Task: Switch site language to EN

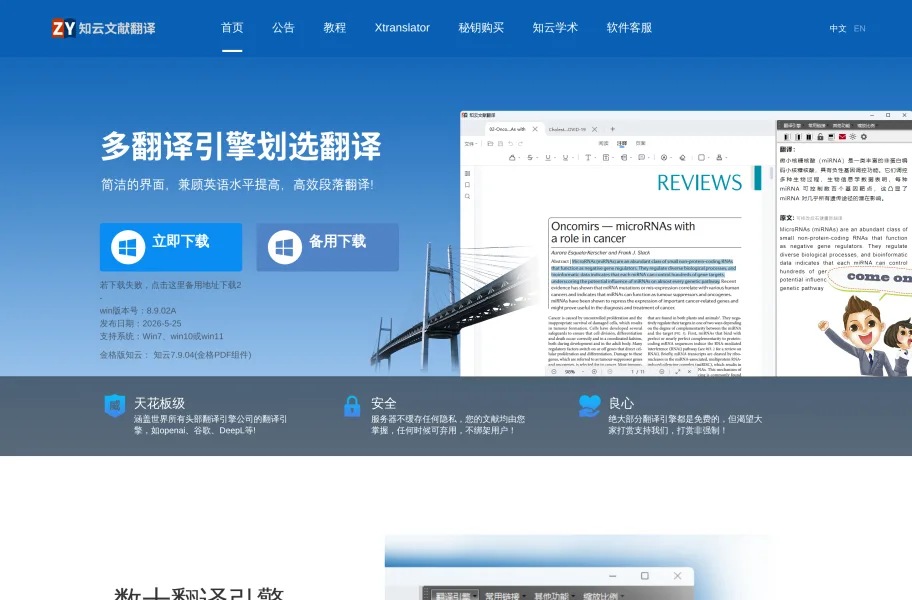Action: (860, 28)
